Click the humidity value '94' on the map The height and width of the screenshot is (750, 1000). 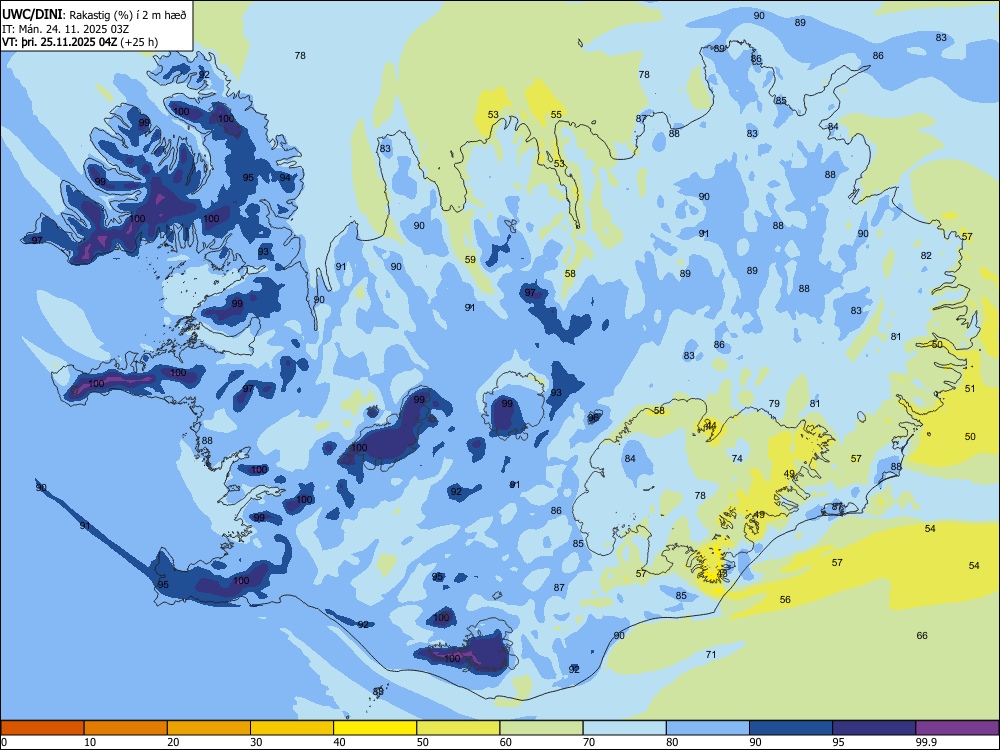285,177
